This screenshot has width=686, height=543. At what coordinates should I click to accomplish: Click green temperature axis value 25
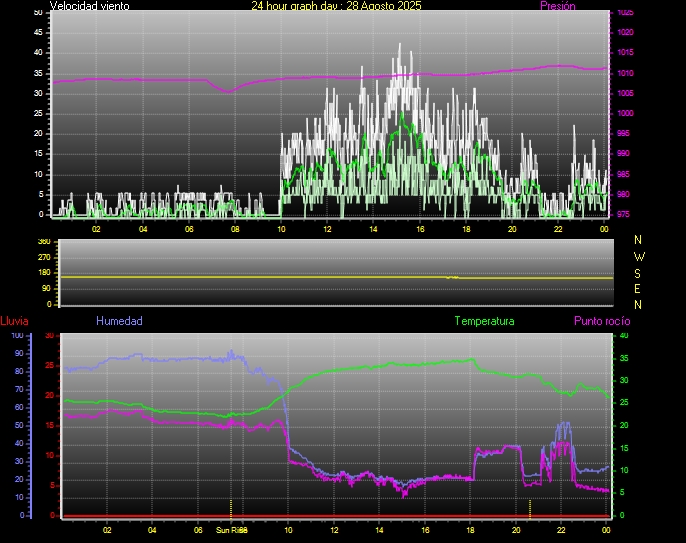pos(624,403)
